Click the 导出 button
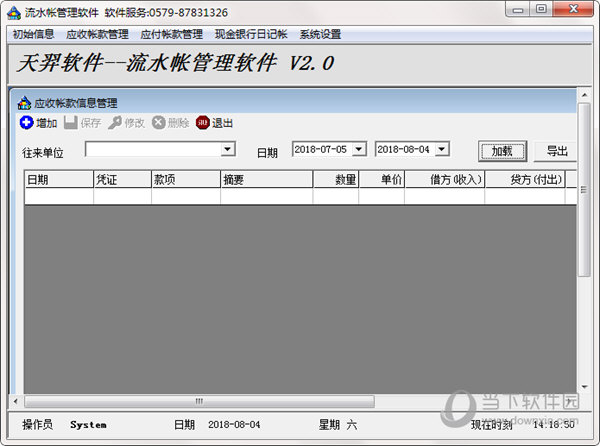 pos(556,151)
